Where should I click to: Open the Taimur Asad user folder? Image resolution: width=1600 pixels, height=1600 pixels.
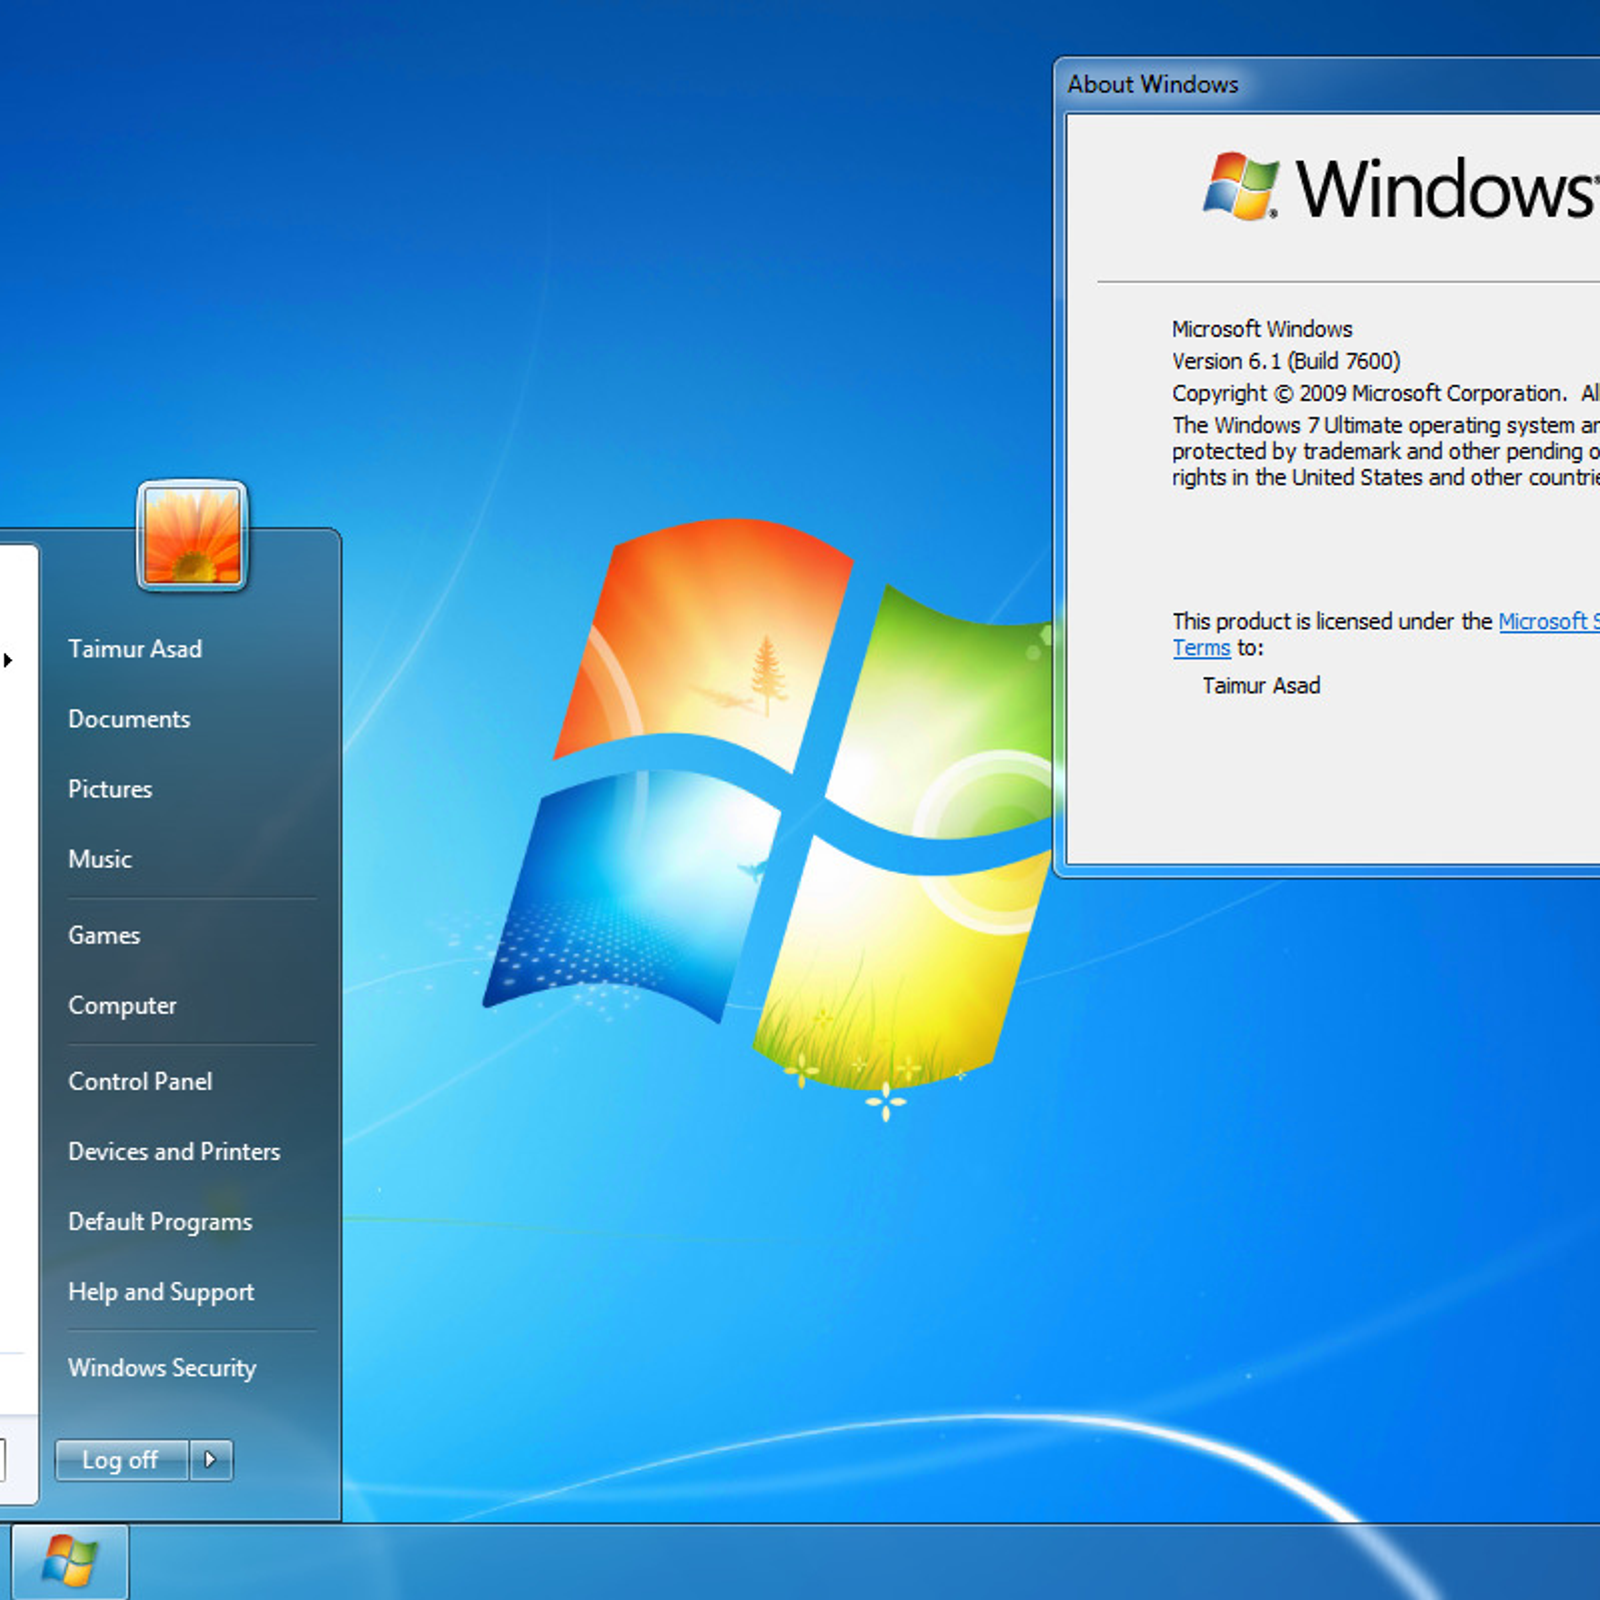click(x=135, y=649)
